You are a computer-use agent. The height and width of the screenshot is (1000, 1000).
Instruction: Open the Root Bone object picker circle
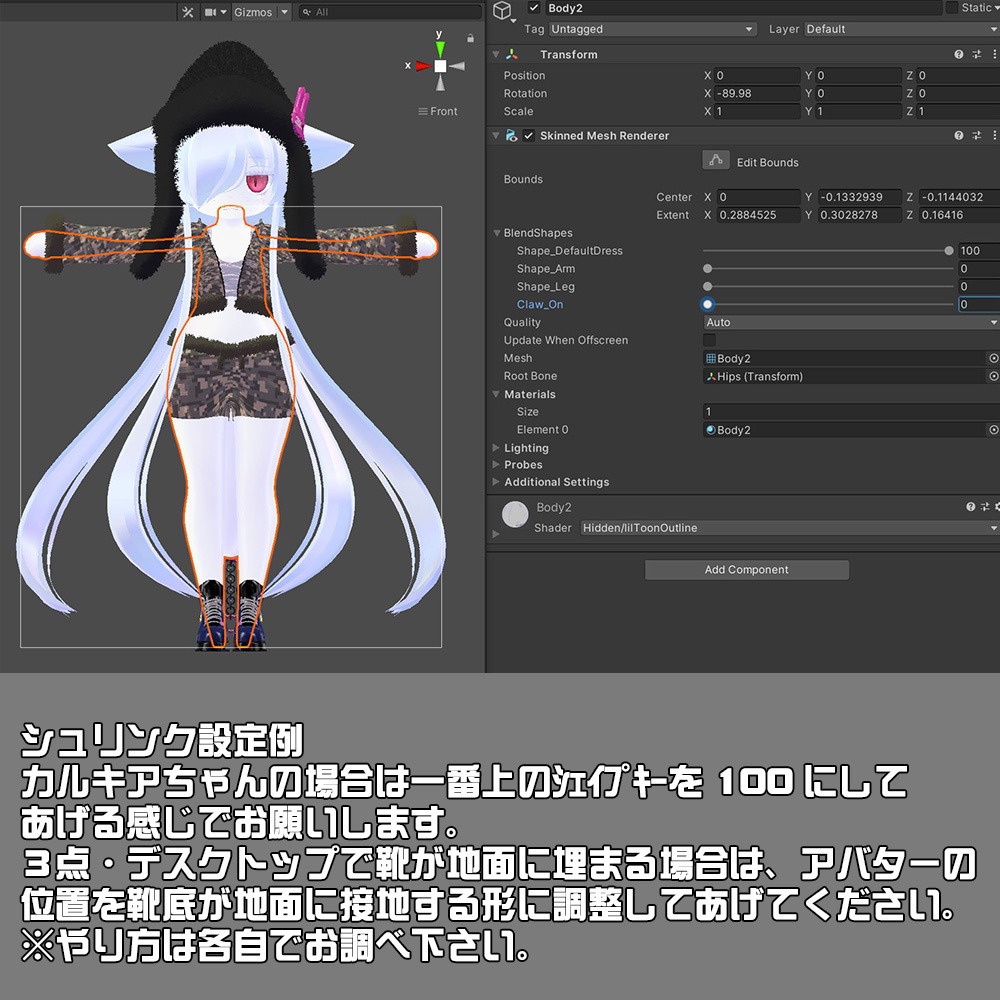tap(993, 376)
